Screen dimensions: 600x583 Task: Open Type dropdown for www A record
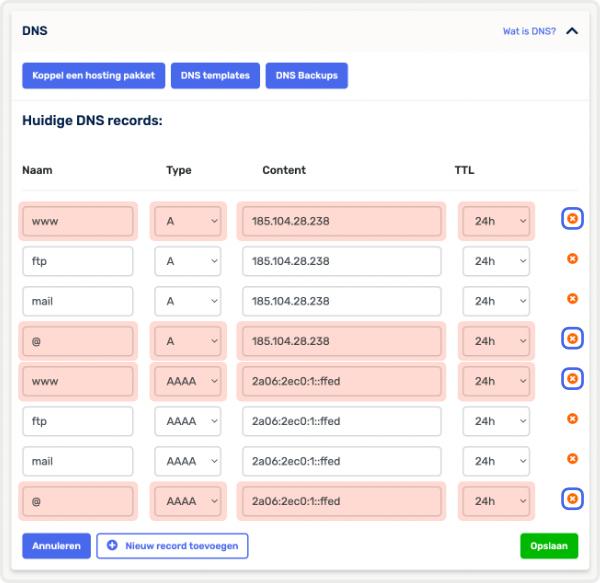(187, 221)
